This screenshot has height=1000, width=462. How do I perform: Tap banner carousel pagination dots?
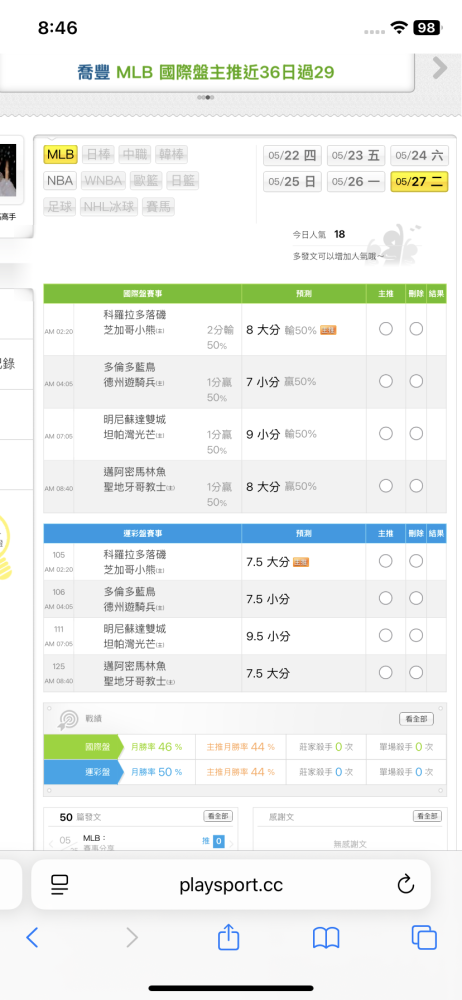pos(205,98)
